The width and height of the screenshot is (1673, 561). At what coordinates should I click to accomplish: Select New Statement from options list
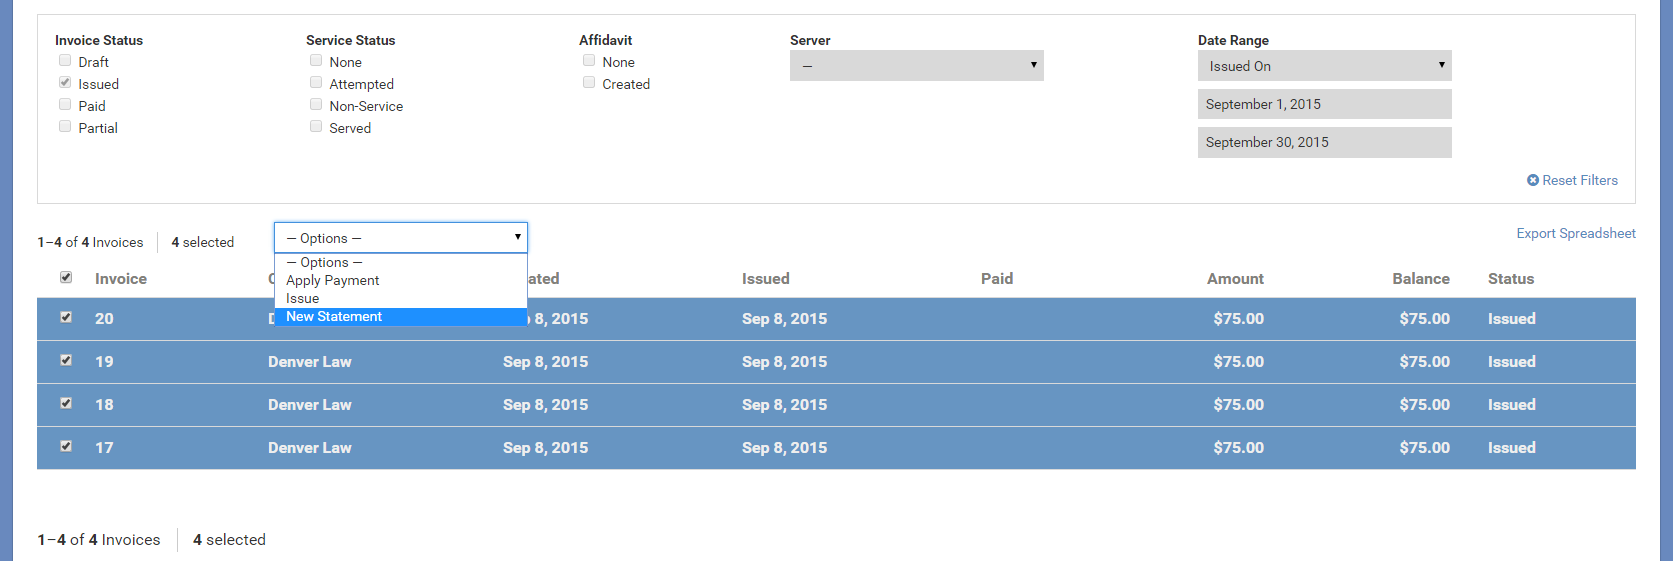pyautogui.click(x=334, y=317)
